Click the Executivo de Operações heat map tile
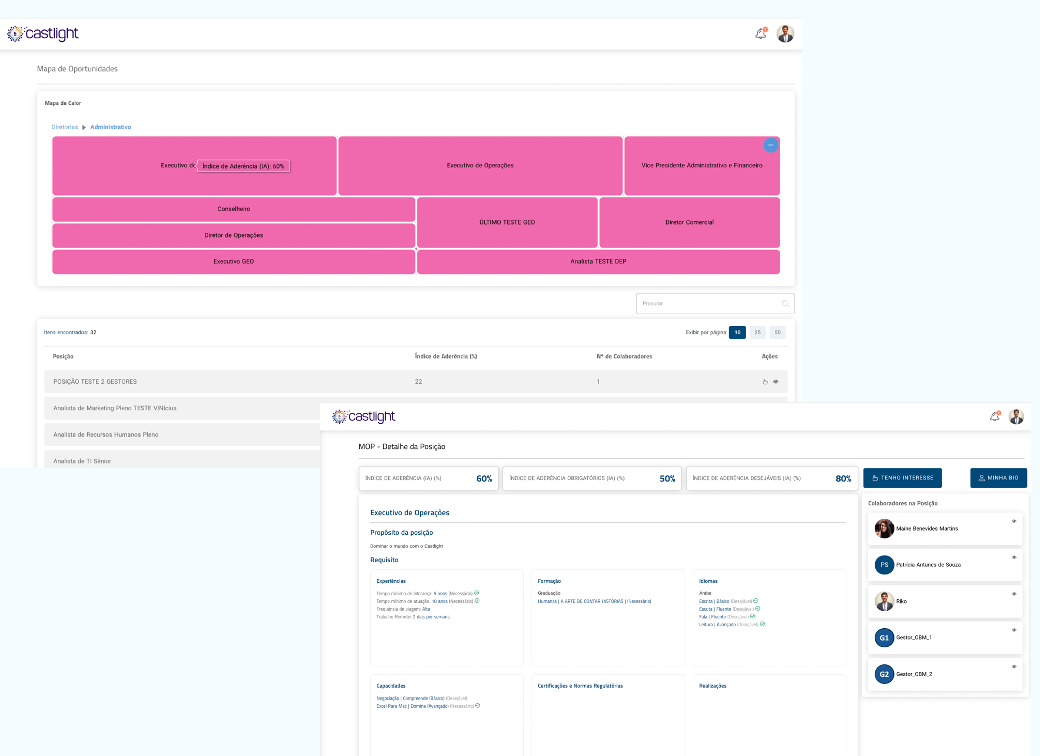The height and width of the screenshot is (756, 1040). pos(480,165)
